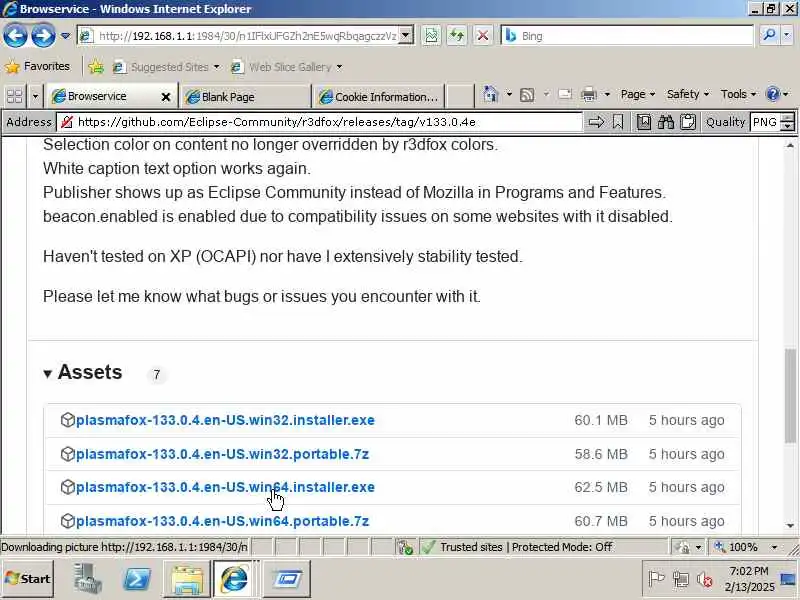Download plasmafox win32 installer.exe
This screenshot has height=600, width=800.
click(x=225, y=420)
